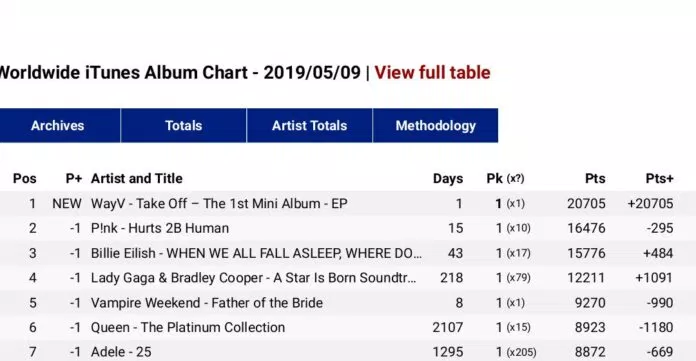Open the View full table link
696x361 pixels.
point(432,72)
